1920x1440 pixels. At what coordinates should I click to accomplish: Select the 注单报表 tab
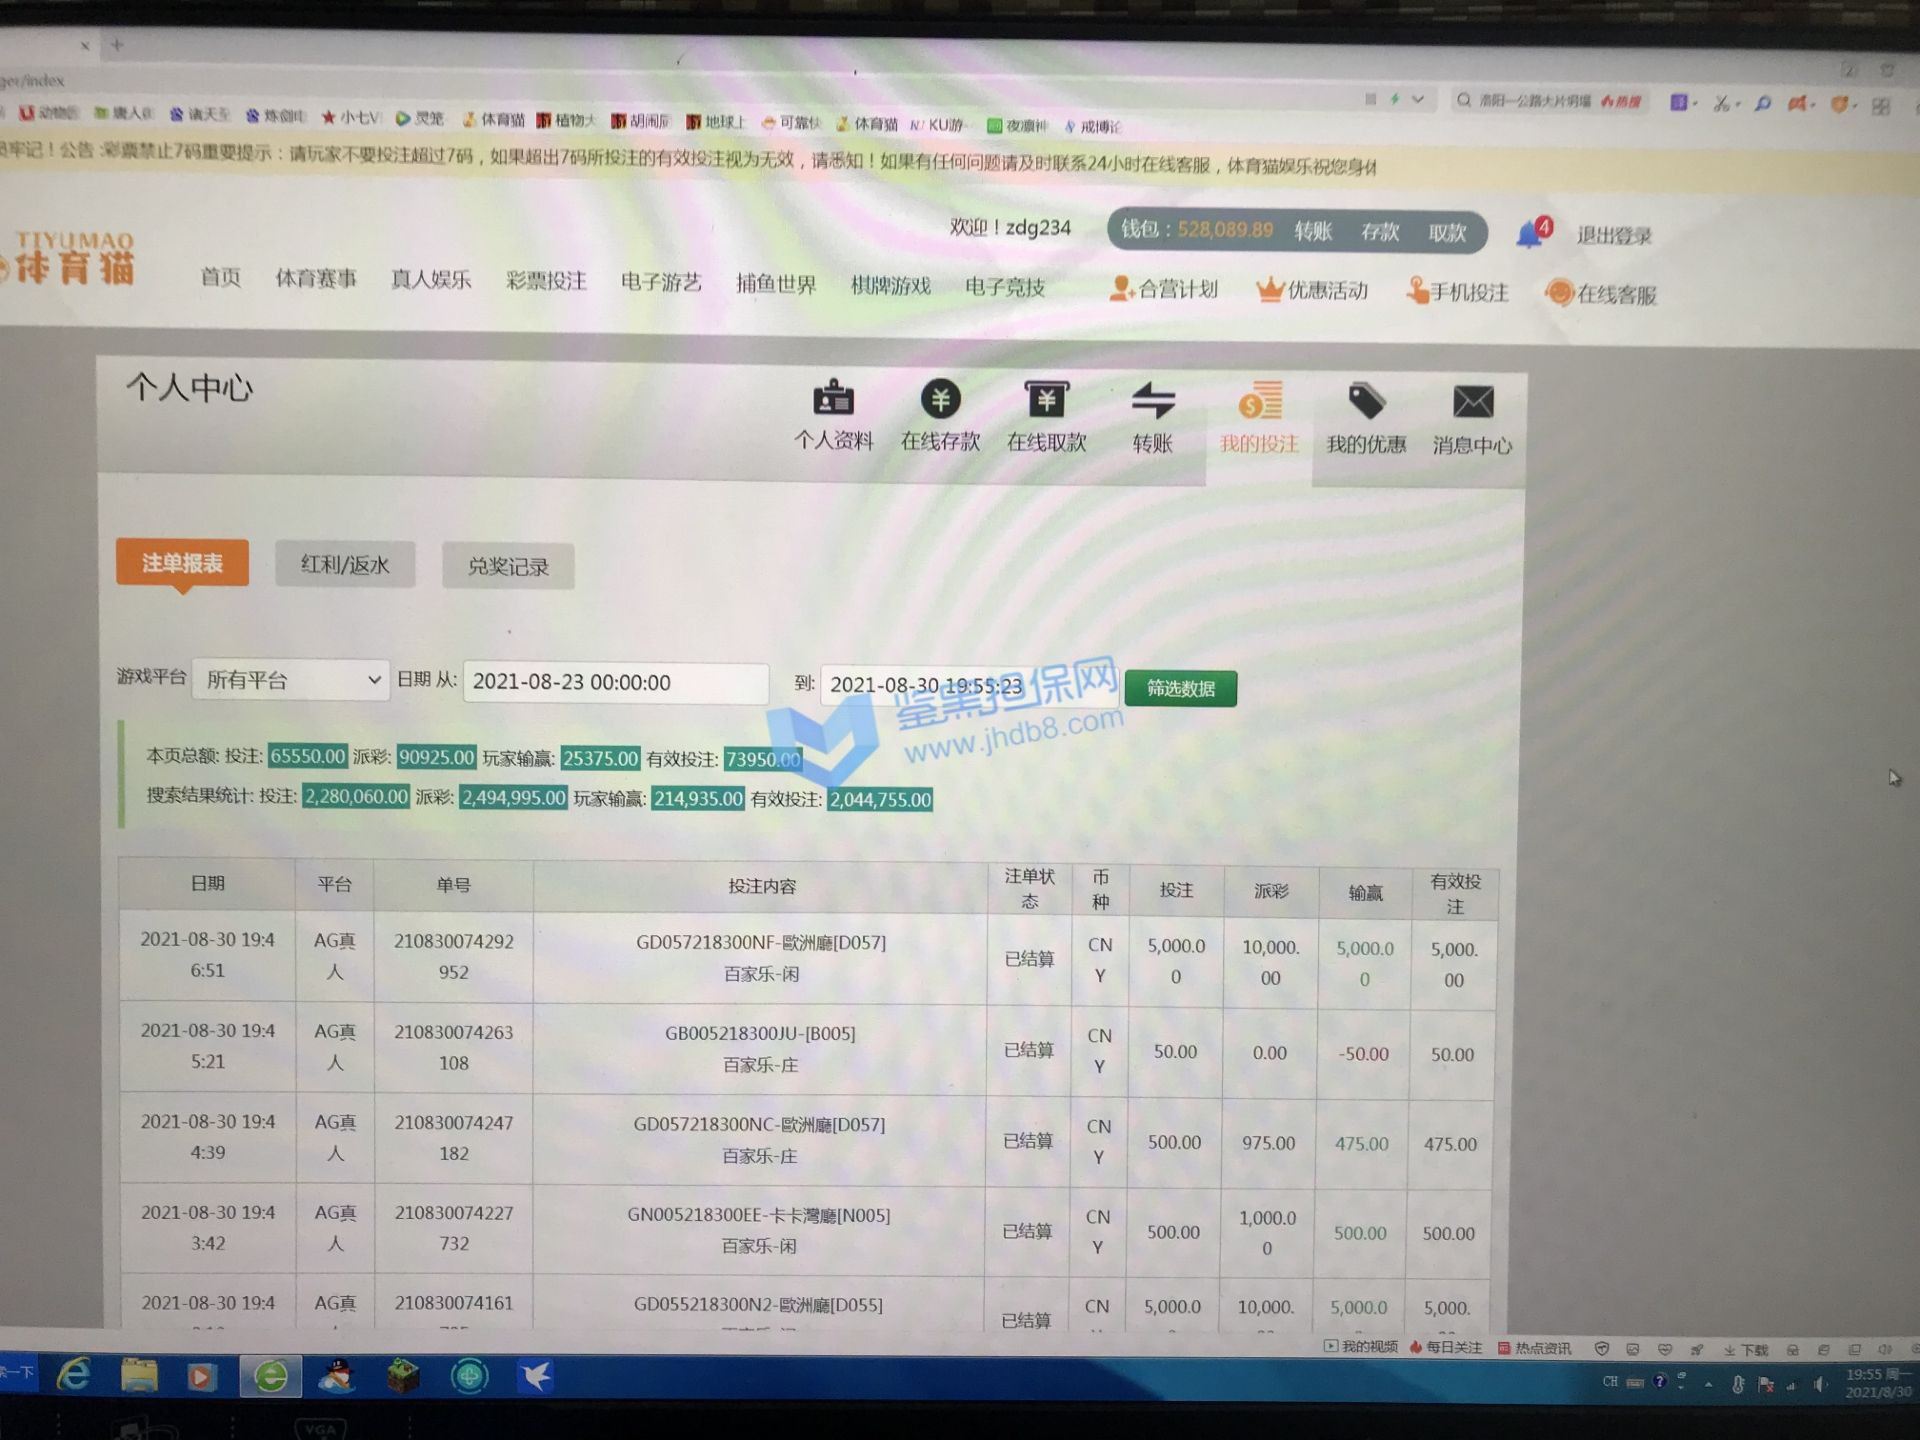tap(182, 563)
